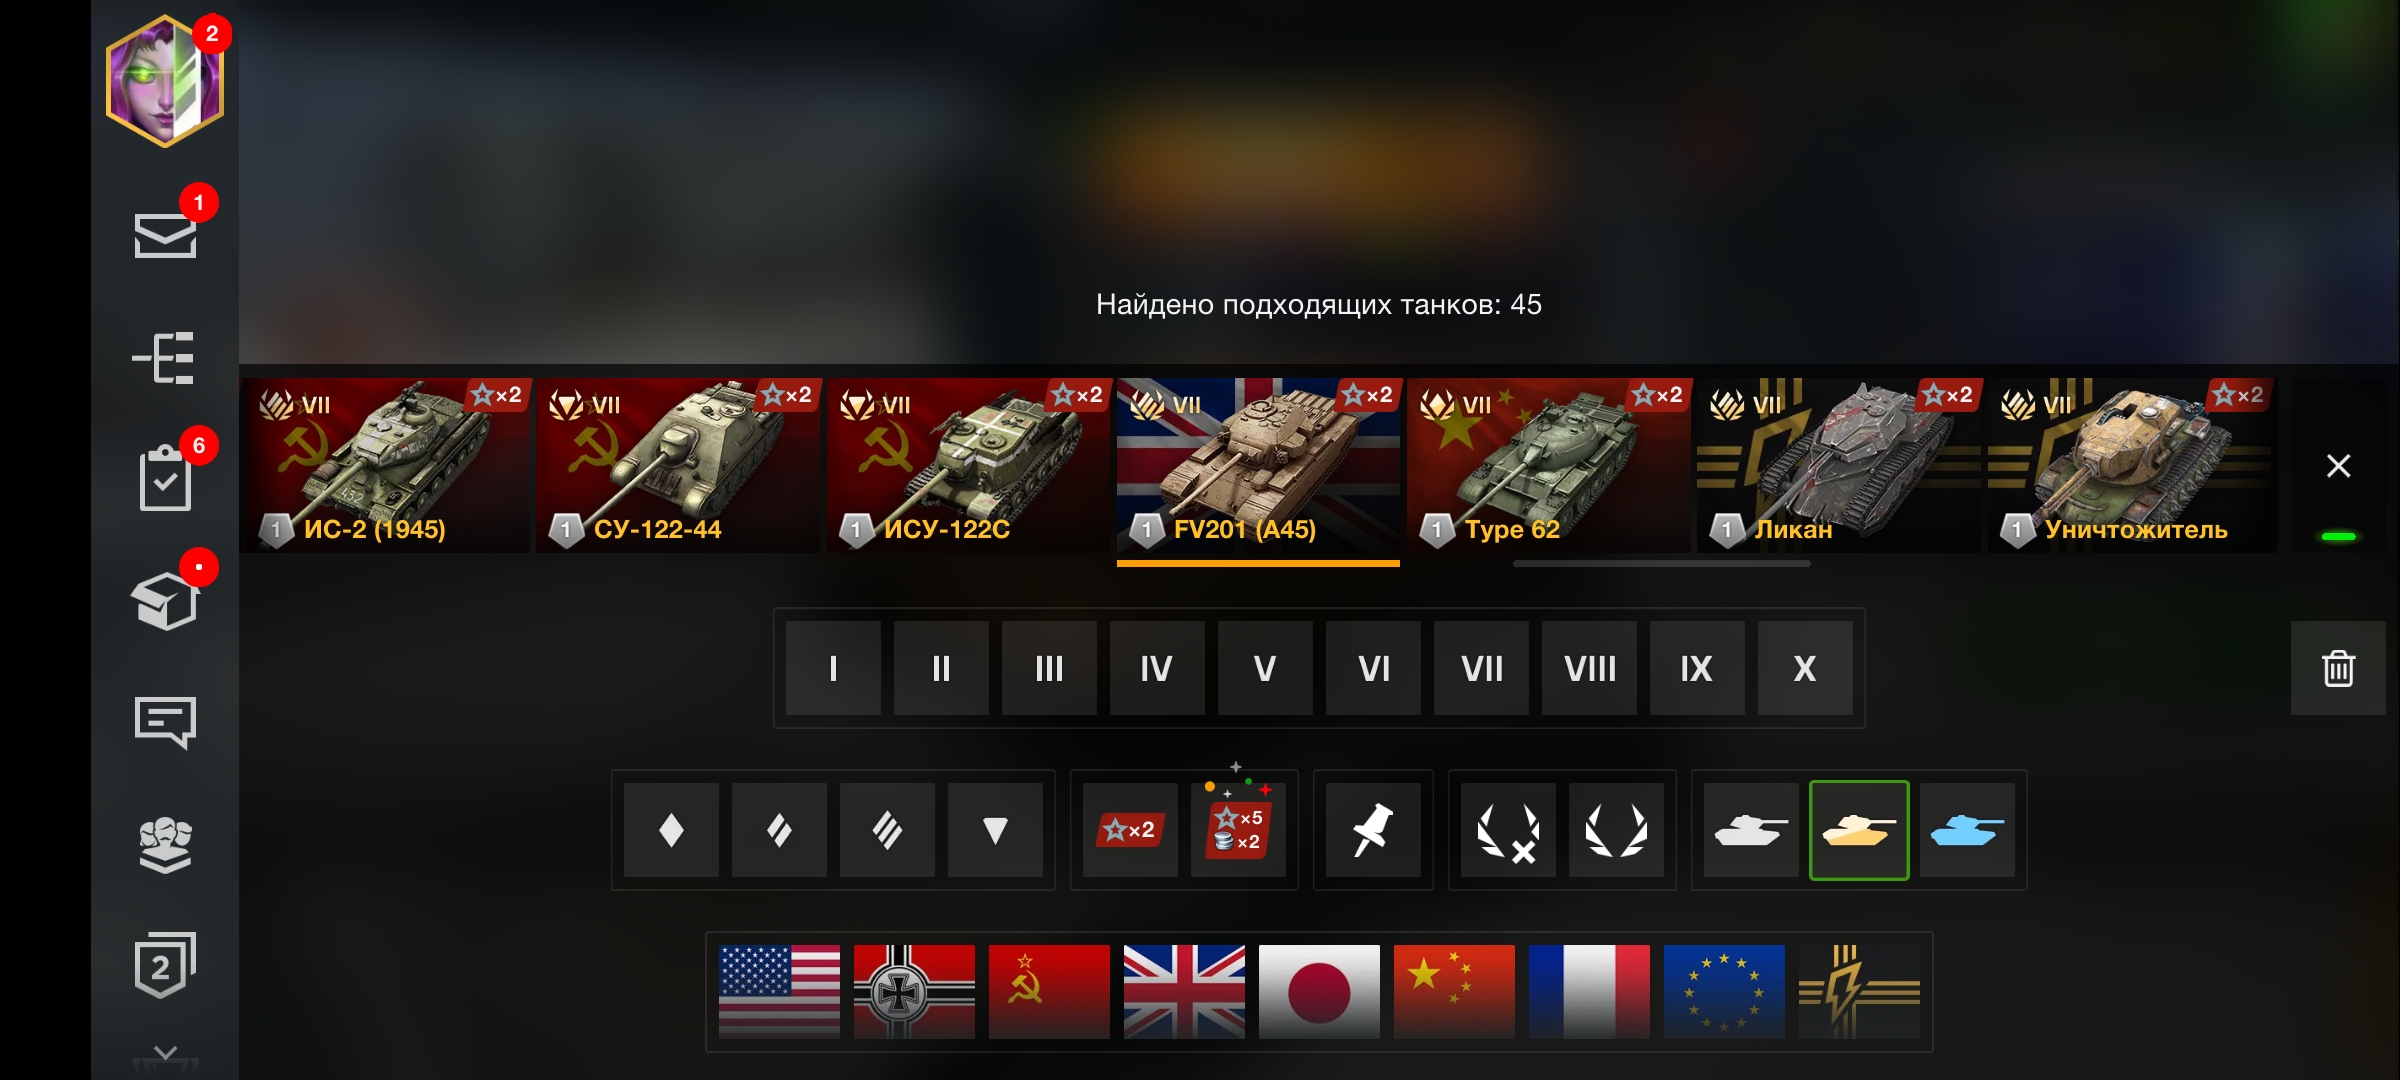This screenshot has height=1080, width=2400.
Task: Filter tanks by Japan flag
Action: click(1319, 991)
